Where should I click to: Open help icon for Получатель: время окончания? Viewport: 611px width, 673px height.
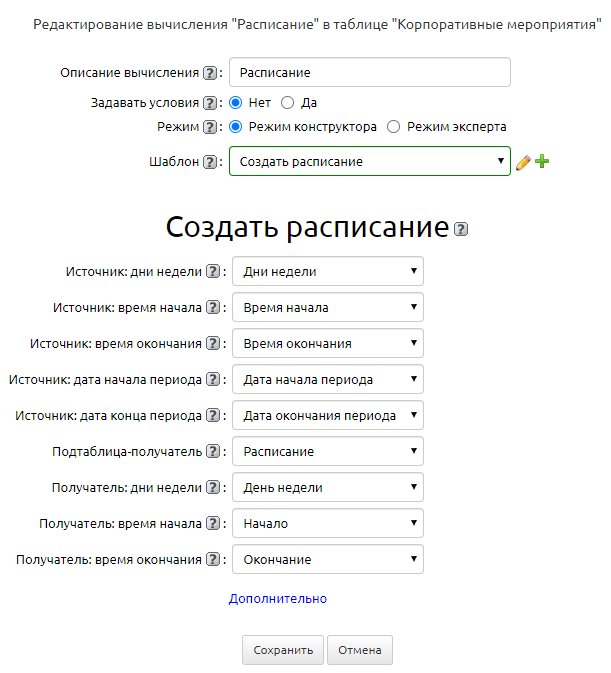pos(213,560)
